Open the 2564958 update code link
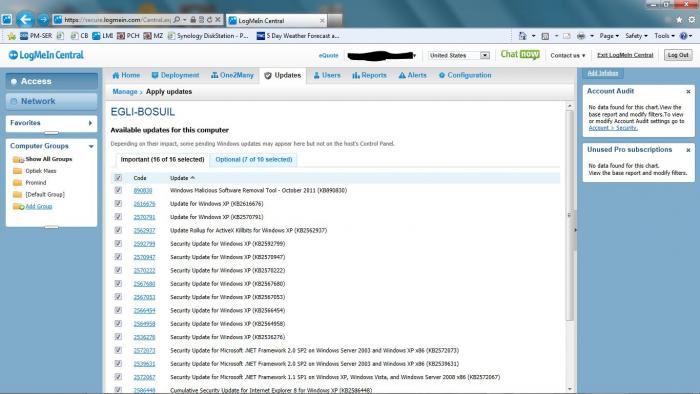The height and width of the screenshot is (394, 700). pyautogui.click(x=144, y=324)
